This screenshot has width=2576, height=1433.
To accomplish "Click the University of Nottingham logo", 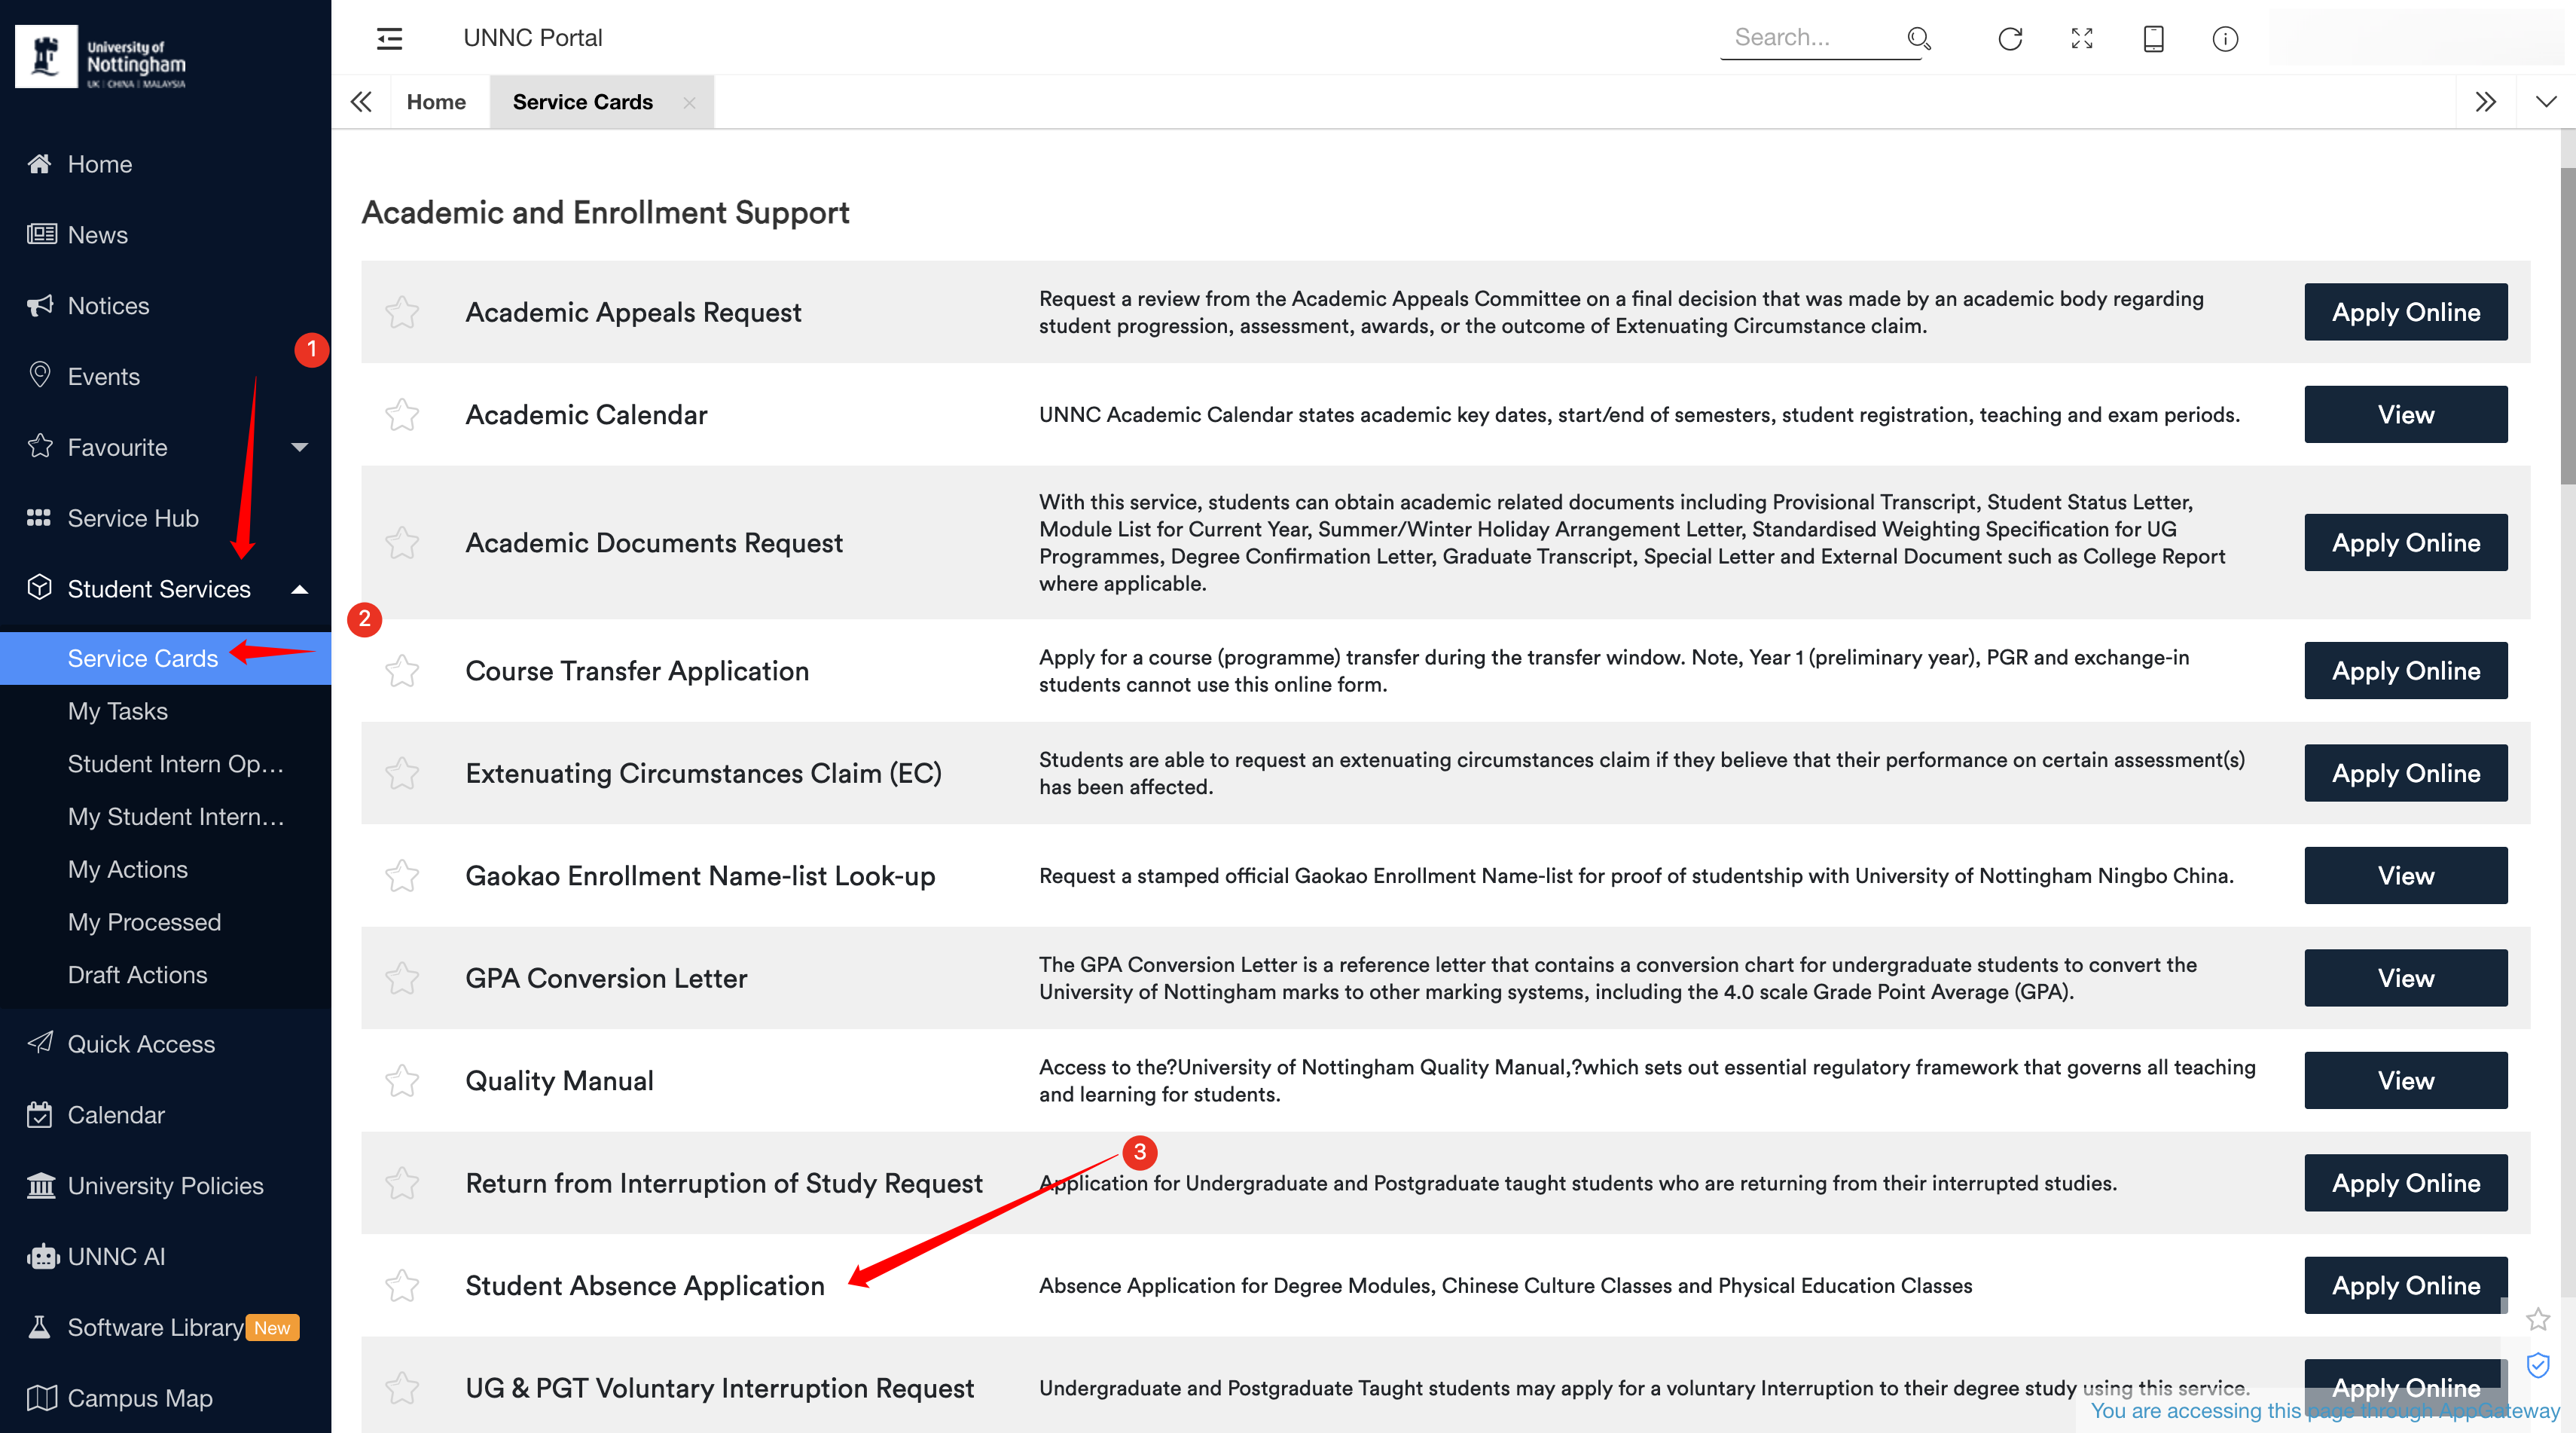I will (x=101, y=56).
